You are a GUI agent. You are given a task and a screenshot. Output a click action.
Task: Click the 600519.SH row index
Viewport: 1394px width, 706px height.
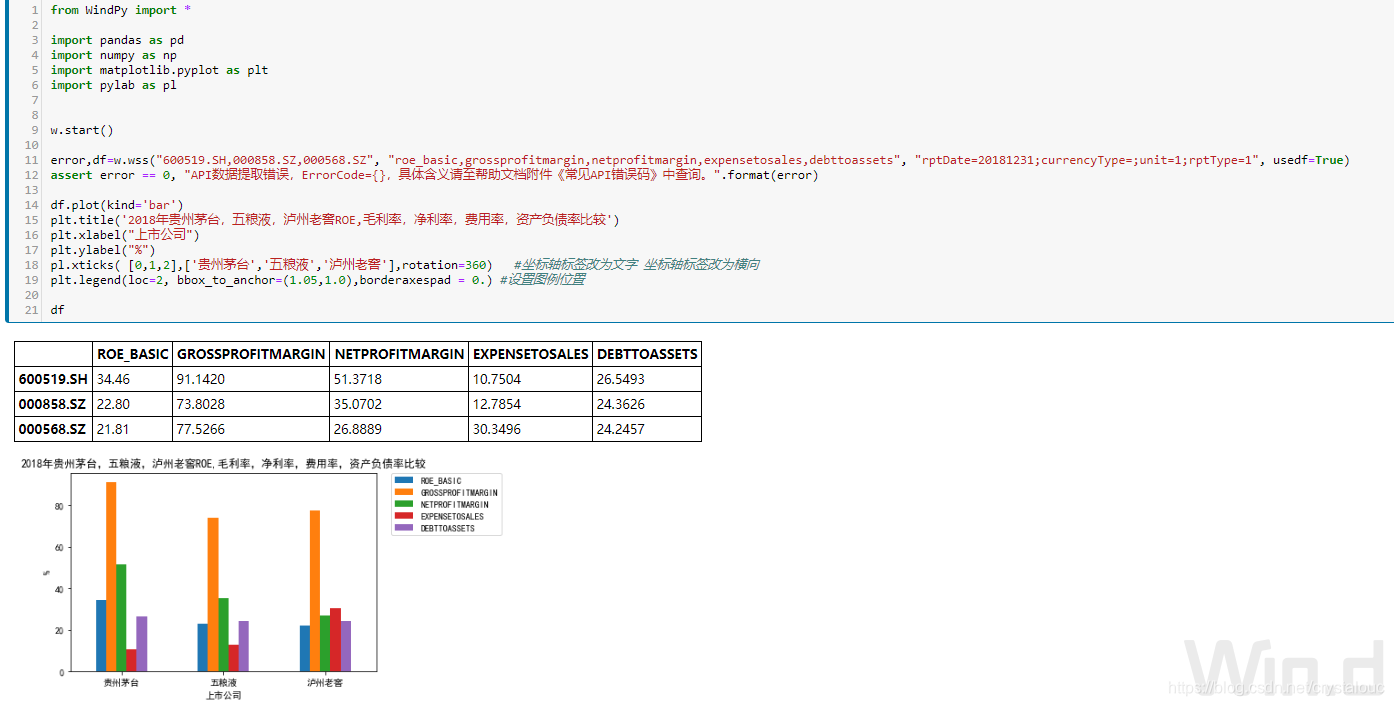(x=54, y=379)
